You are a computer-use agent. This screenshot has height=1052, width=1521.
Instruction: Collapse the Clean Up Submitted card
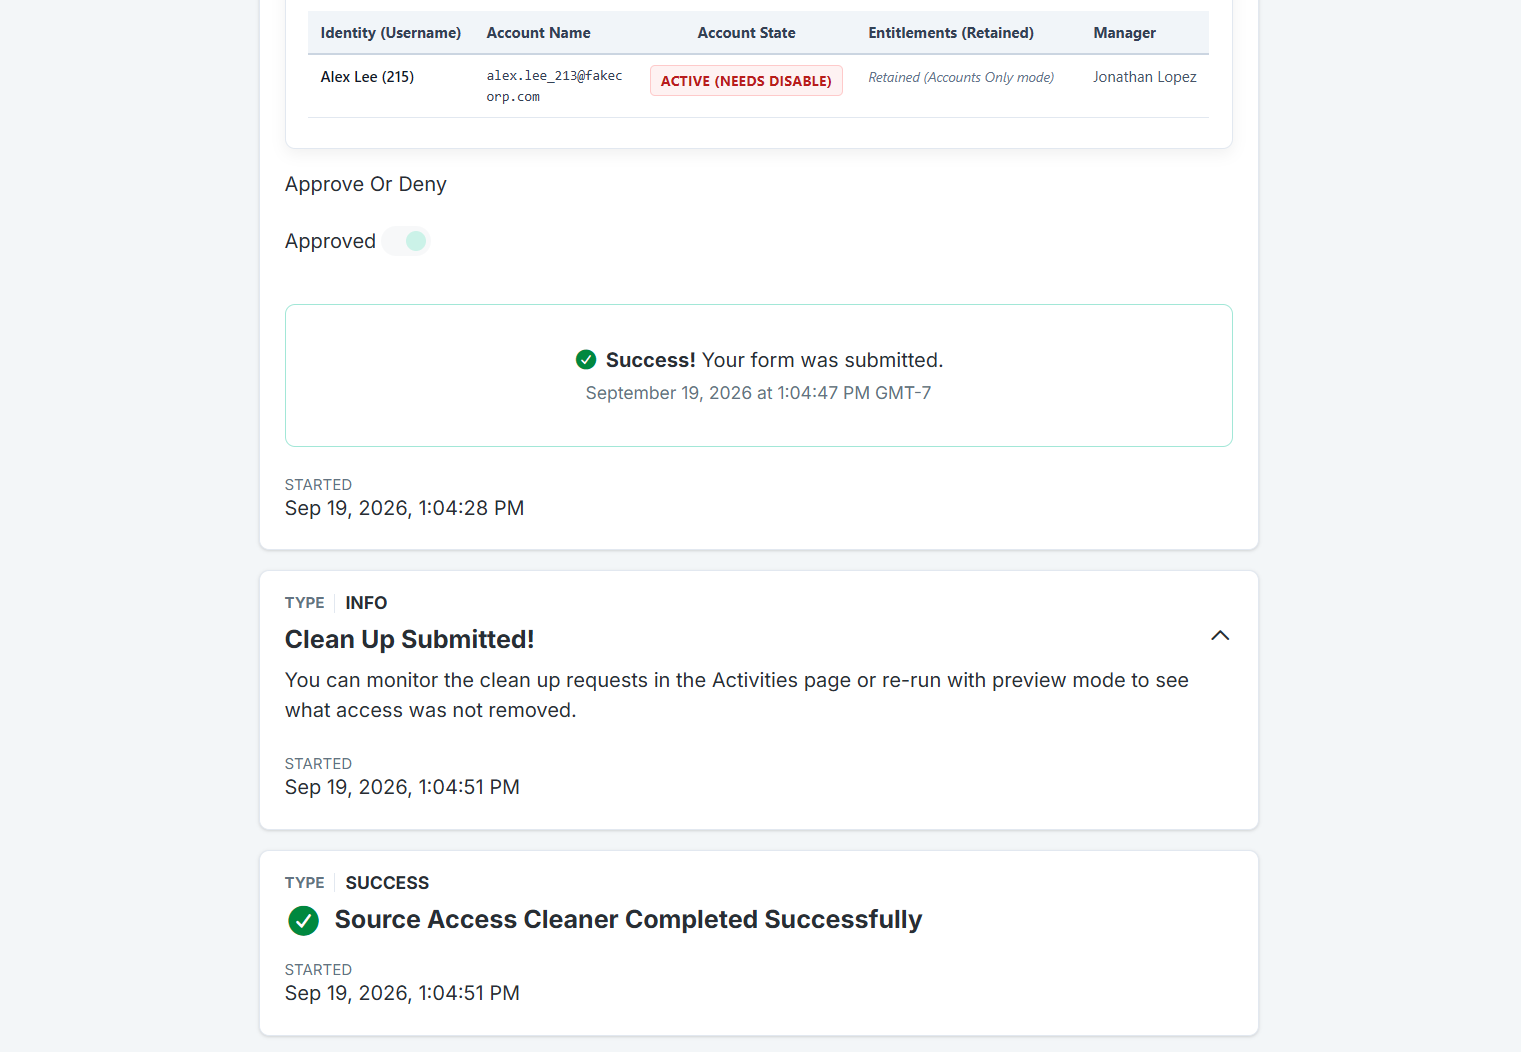click(x=1220, y=636)
